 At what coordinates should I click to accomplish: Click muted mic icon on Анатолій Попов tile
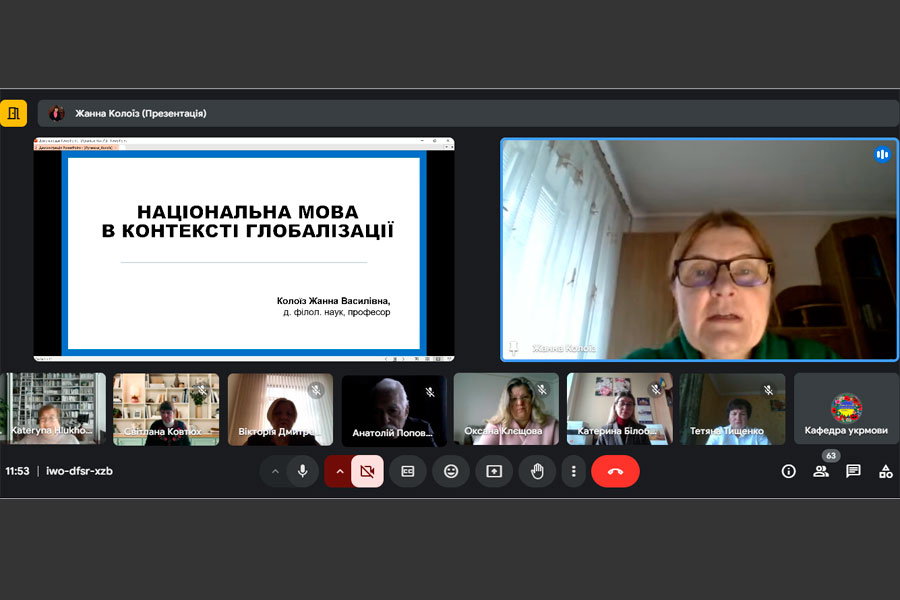click(430, 392)
